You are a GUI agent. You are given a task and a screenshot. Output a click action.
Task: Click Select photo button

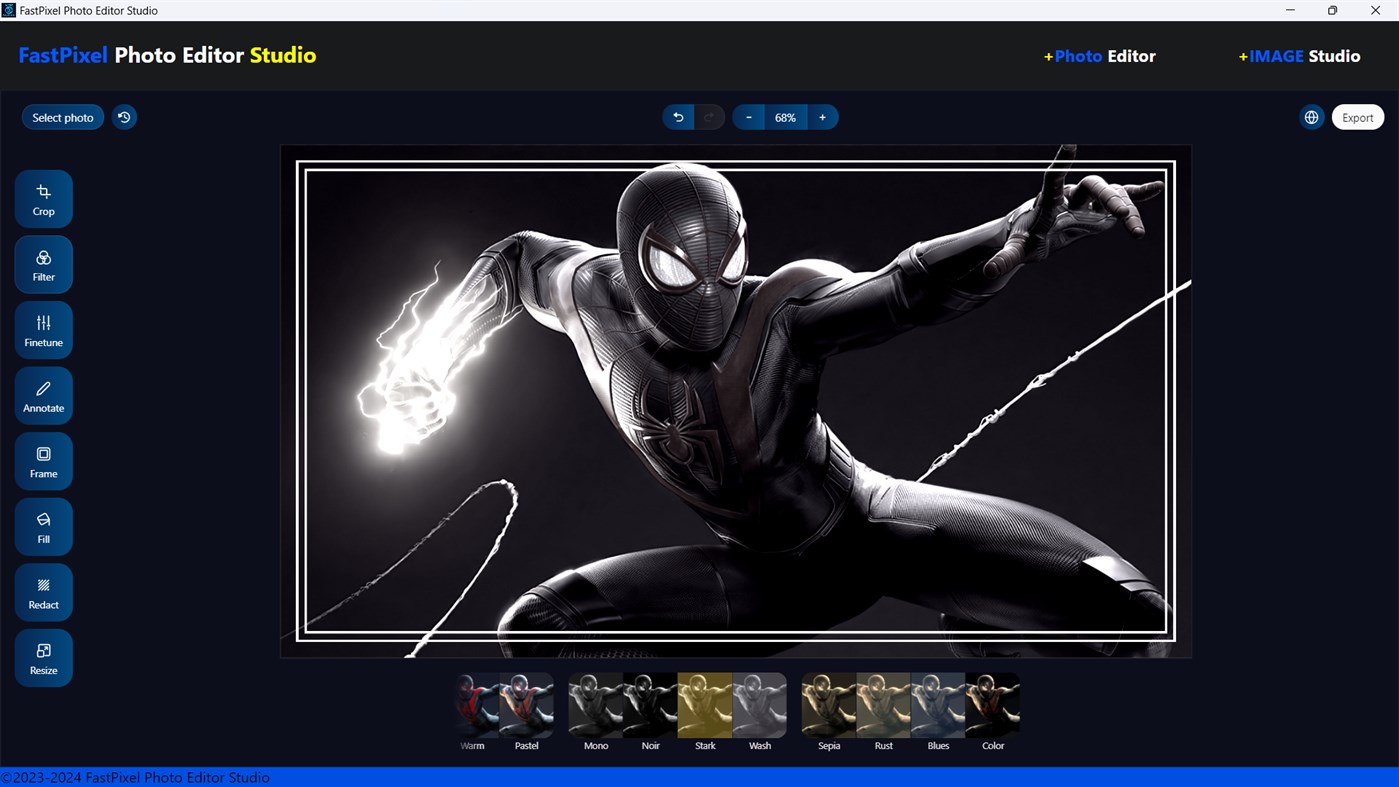[x=63, y=117]
